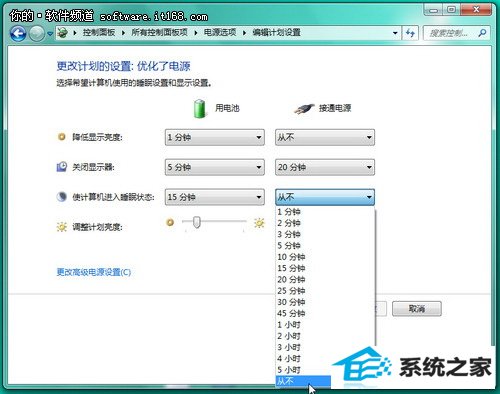Select 10 分钟 in the sleep list
This screenshot has height=394, width=500.
(x=325, y=257)
